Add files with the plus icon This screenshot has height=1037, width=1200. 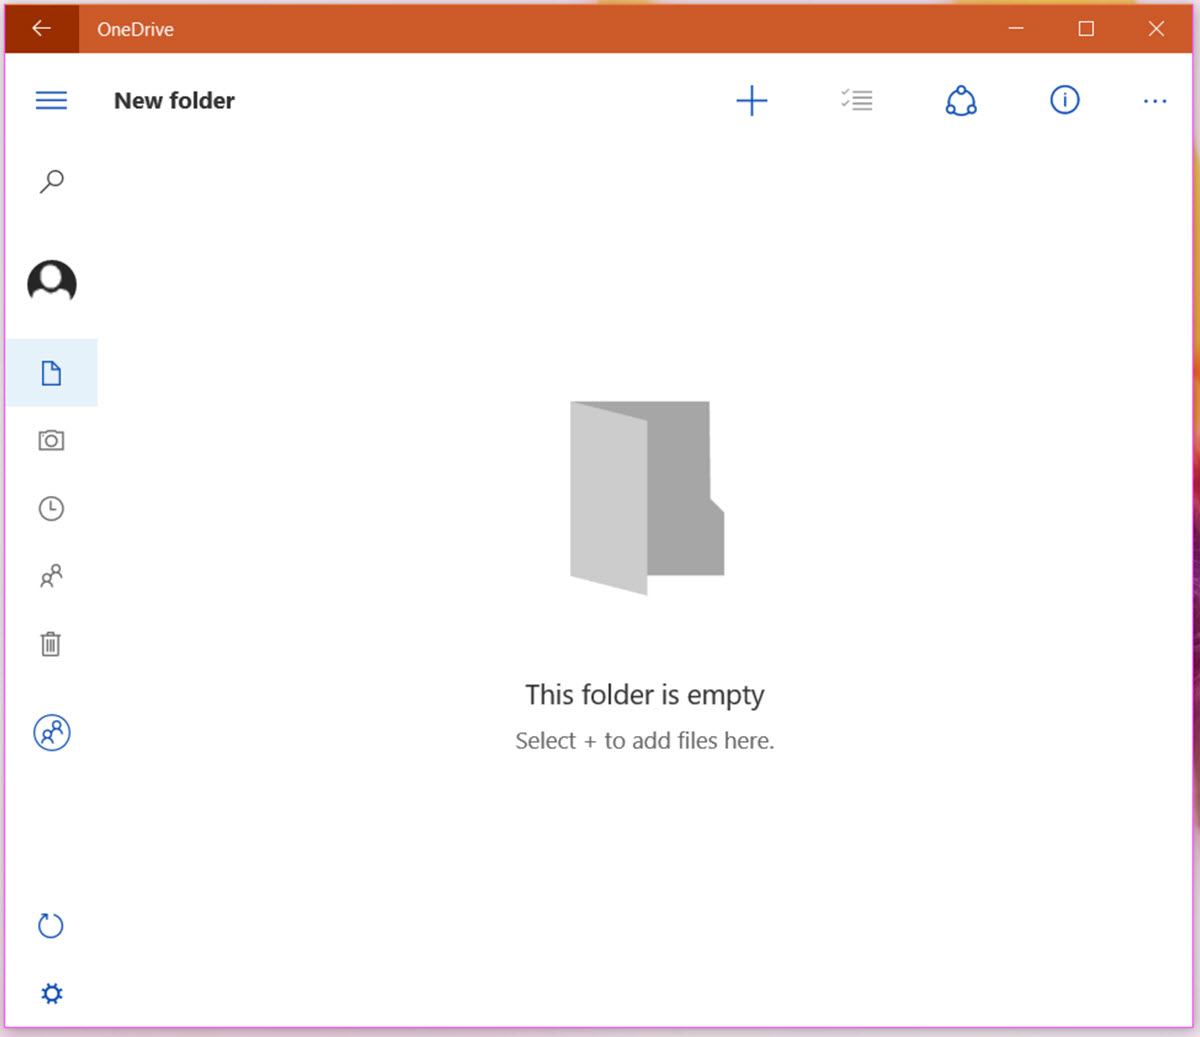(752, 100)
